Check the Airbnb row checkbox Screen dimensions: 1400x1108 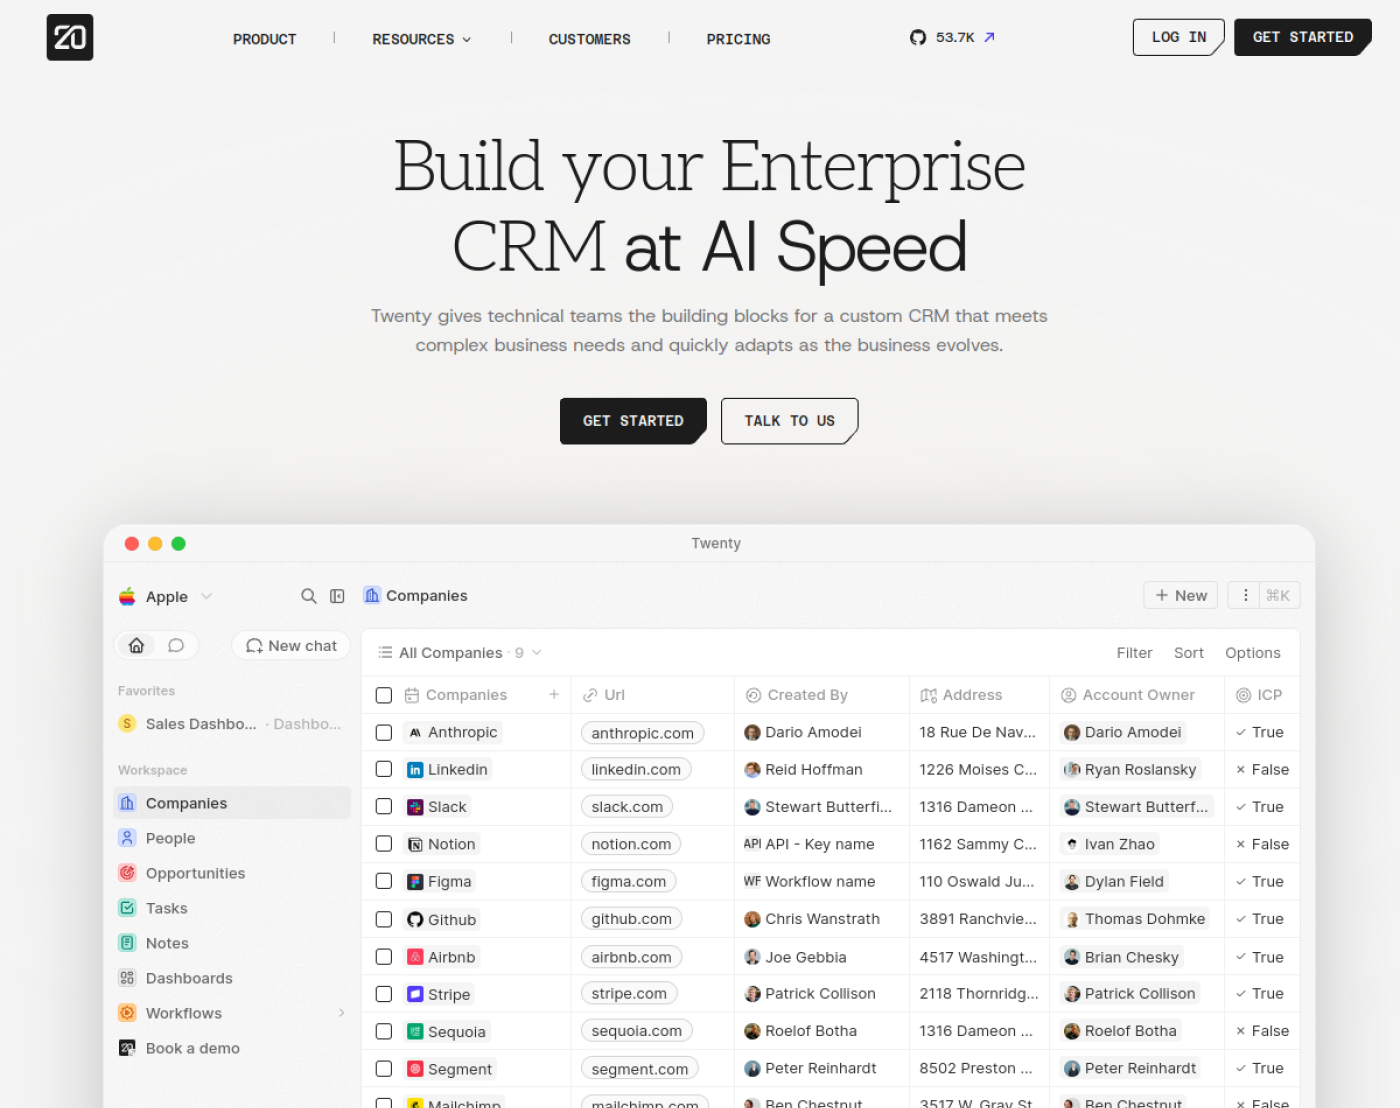click(x=384, y=957)
